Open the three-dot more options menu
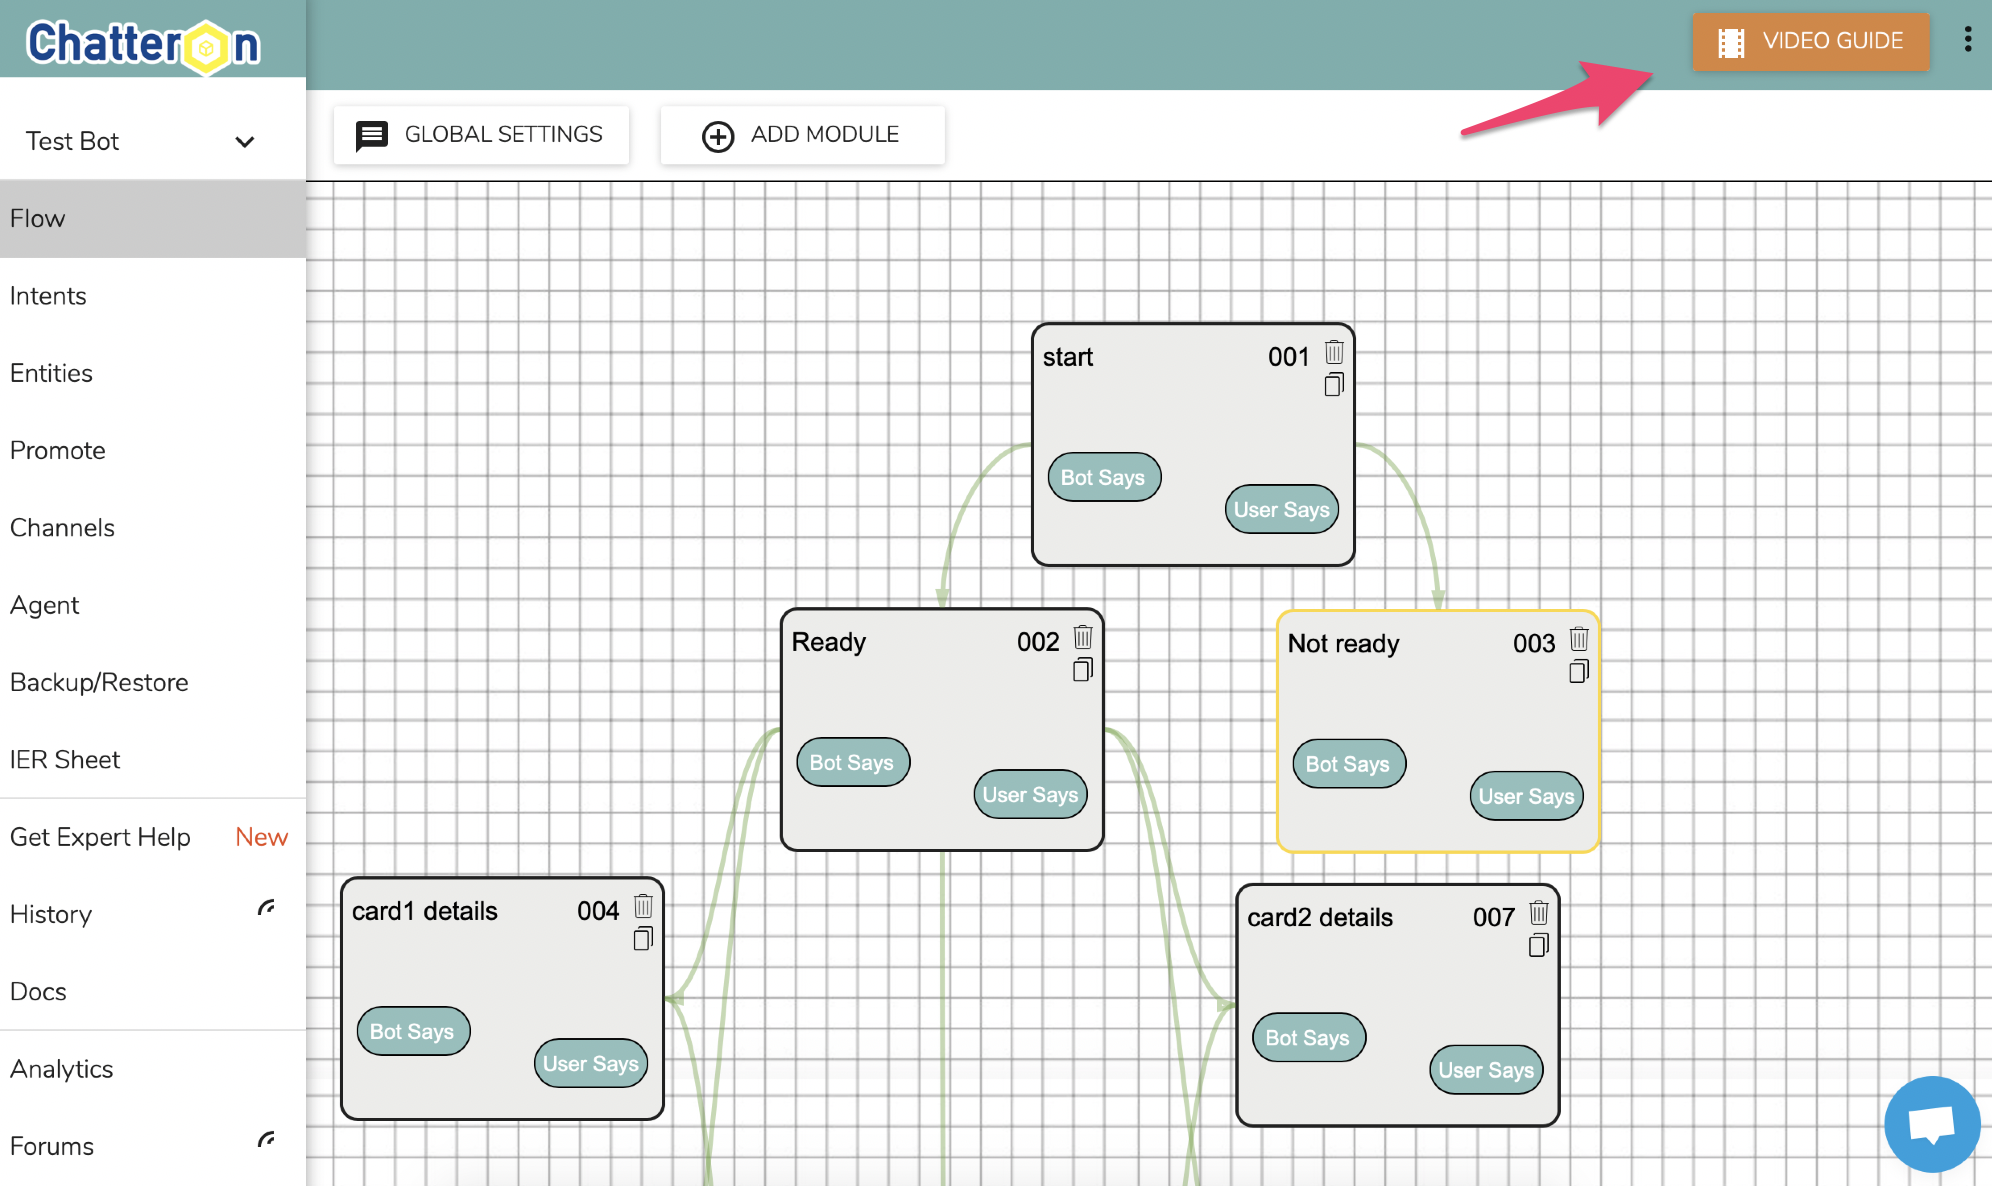Image resolution: width=1992 pixels, height=1186 pixels. [1967, 40]
